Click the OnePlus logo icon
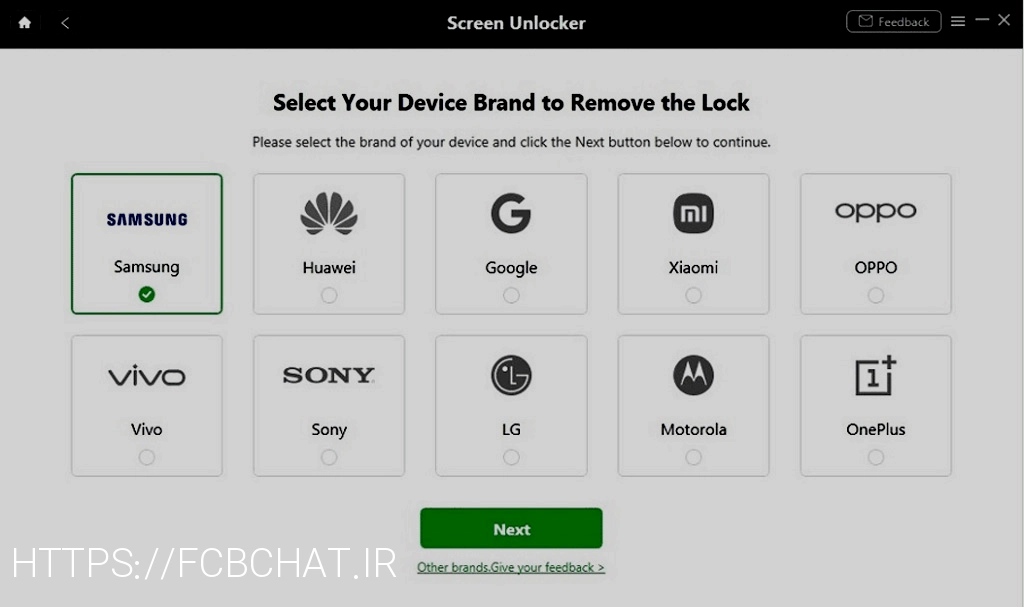Image resolution: width=1024 pixels, height=607 pixels. tap(875, 375)
